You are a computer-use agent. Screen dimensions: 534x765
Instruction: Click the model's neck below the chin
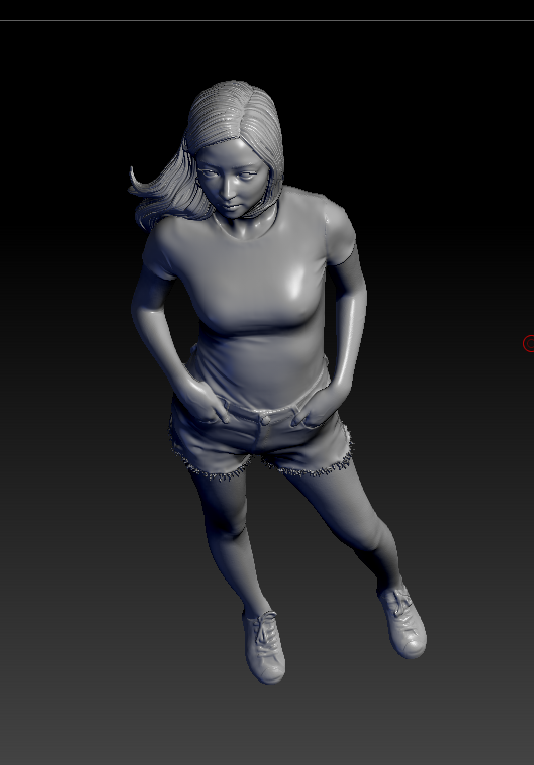[241, 224]
